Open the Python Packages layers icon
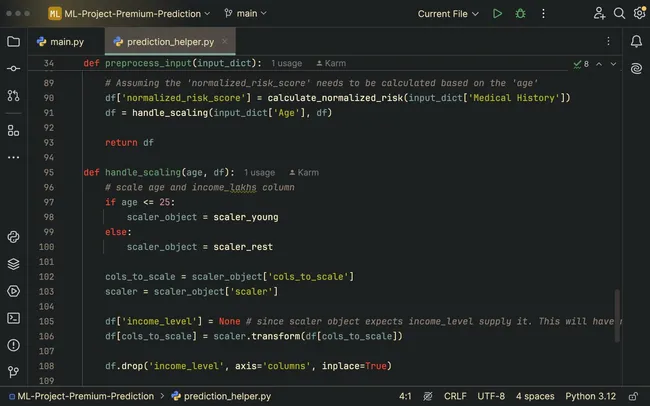 (13, 264)
